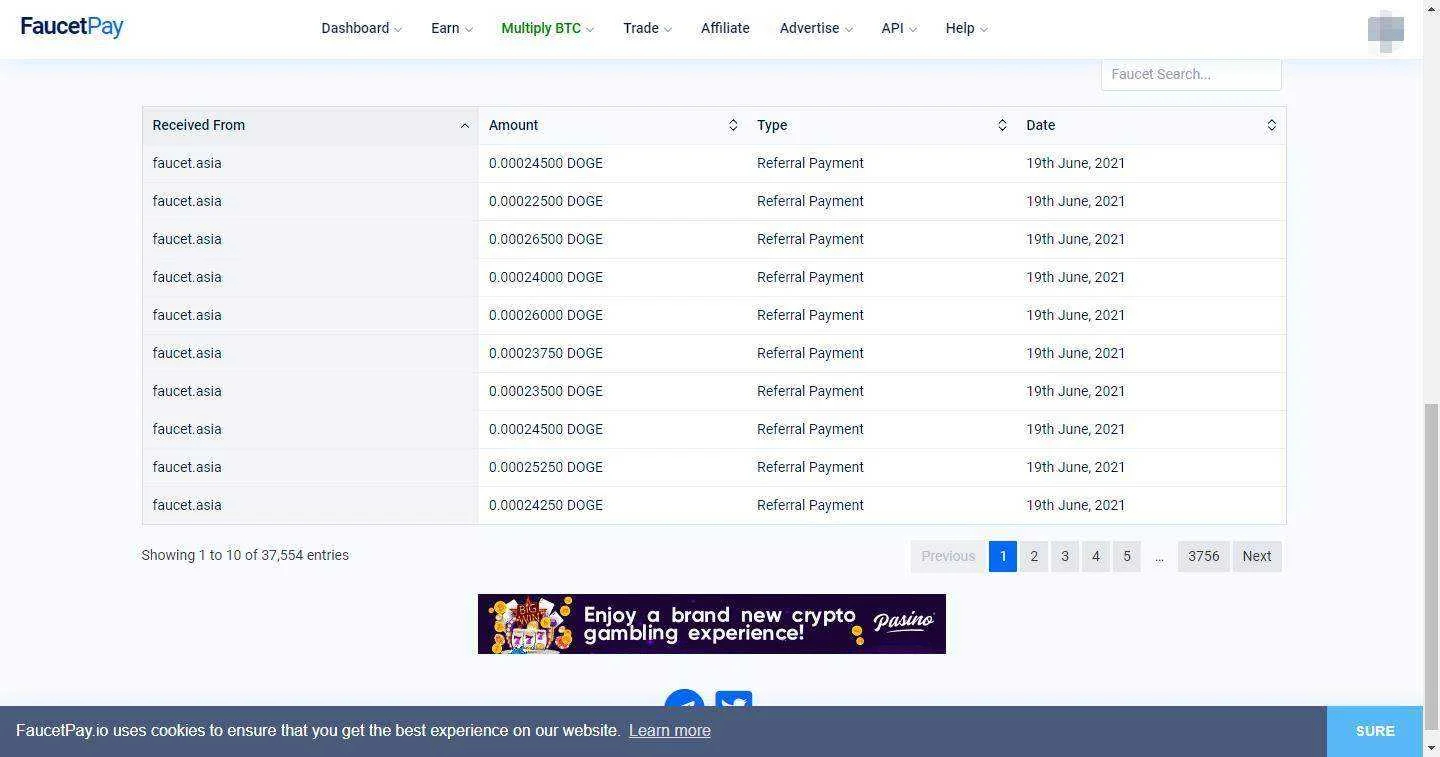Viewport: 1440px width, 757px height.
Task: Expand the Help dropdown menu
Action: 966,28
